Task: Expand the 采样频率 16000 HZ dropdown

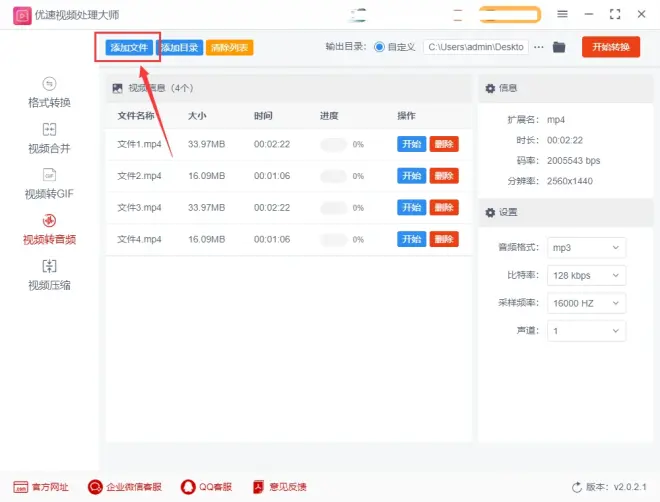Action: [587, 303]
